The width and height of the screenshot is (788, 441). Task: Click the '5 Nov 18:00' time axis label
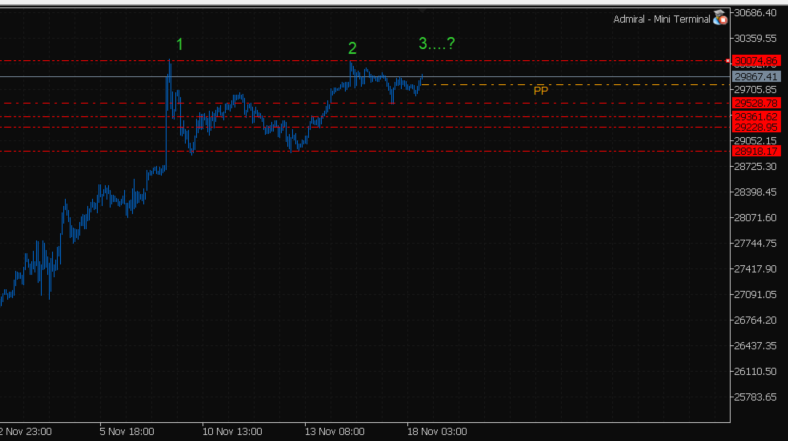[127, 431]
